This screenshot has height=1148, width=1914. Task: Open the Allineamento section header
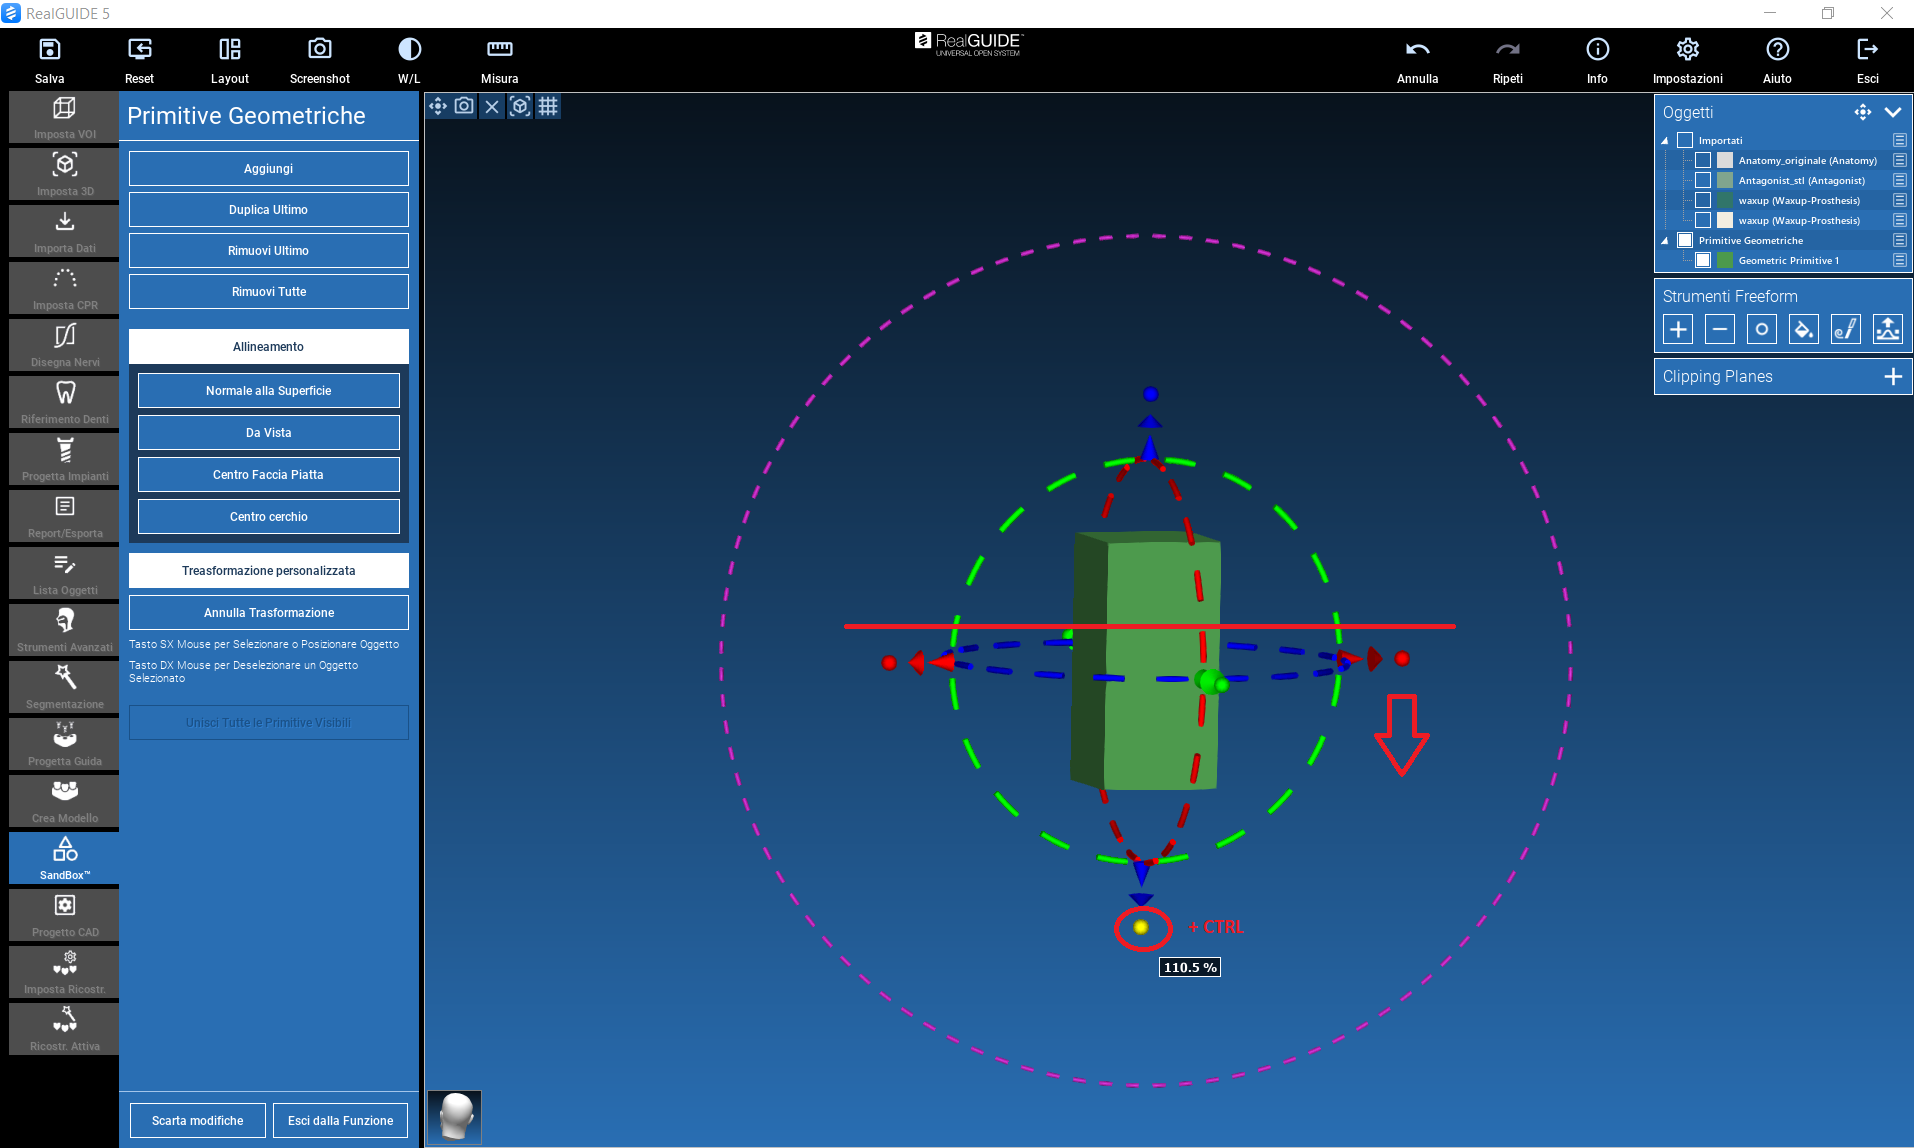click(x=268, y=347)
